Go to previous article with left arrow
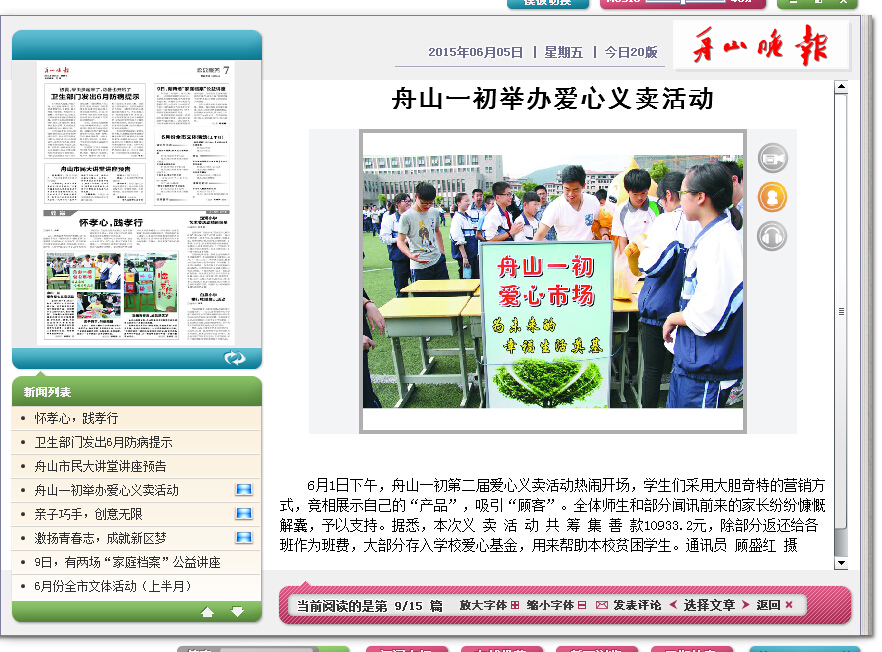 tap(673, 605)
